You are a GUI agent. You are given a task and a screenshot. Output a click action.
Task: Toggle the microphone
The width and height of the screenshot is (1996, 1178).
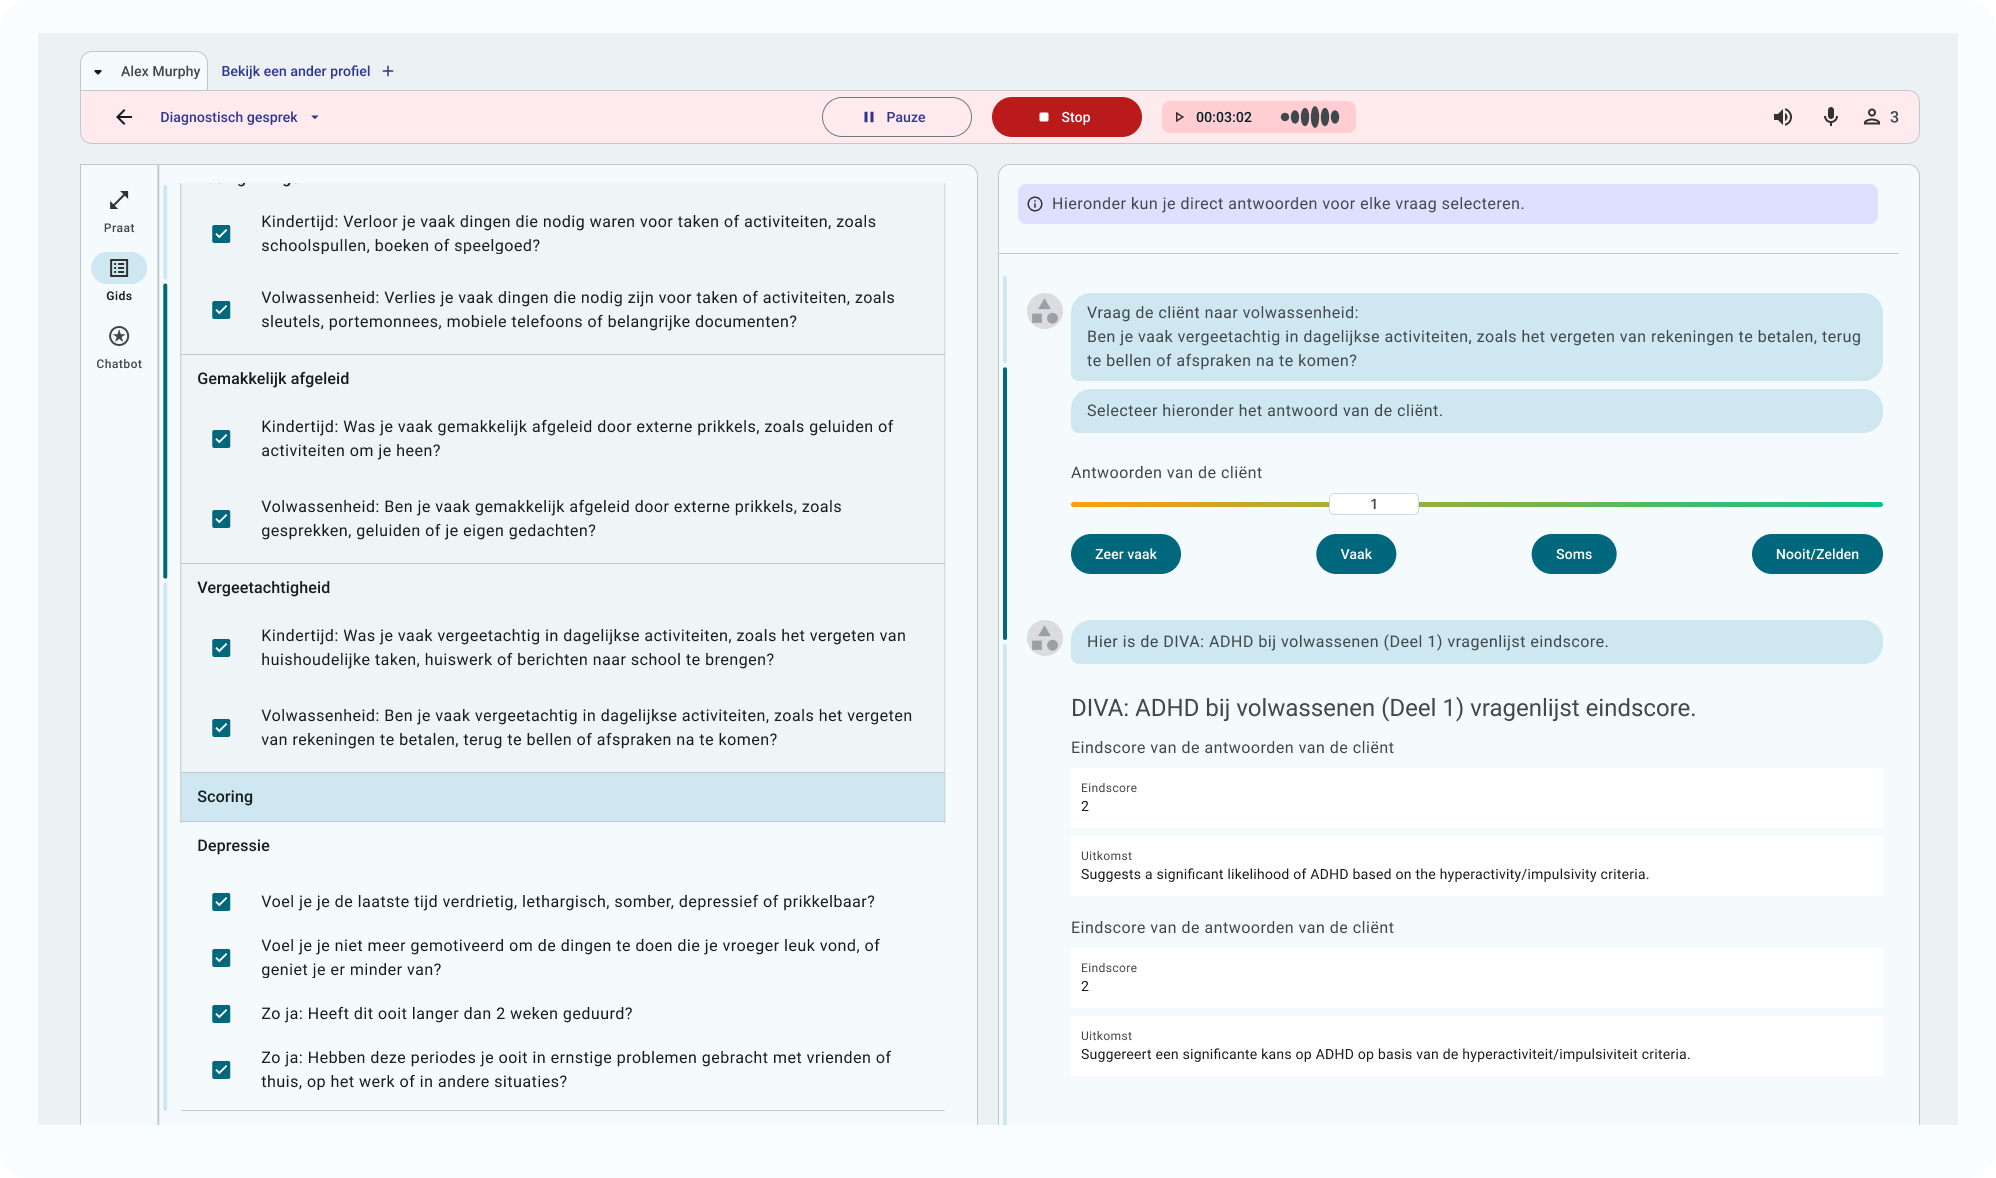(1831, 117)
